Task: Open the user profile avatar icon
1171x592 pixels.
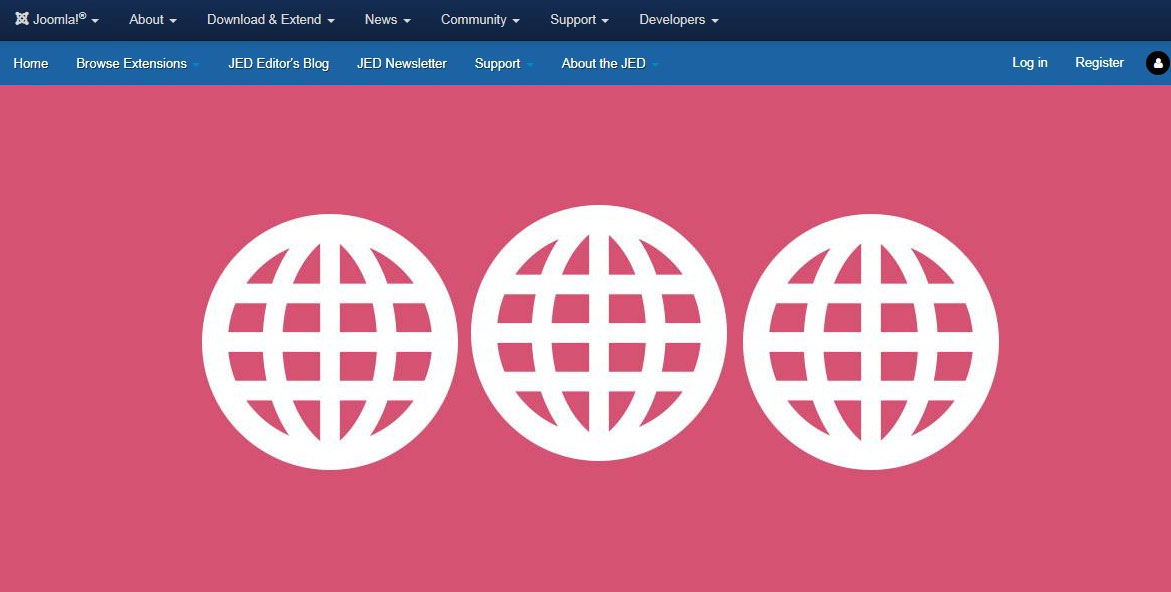Action: (1158, 63)
